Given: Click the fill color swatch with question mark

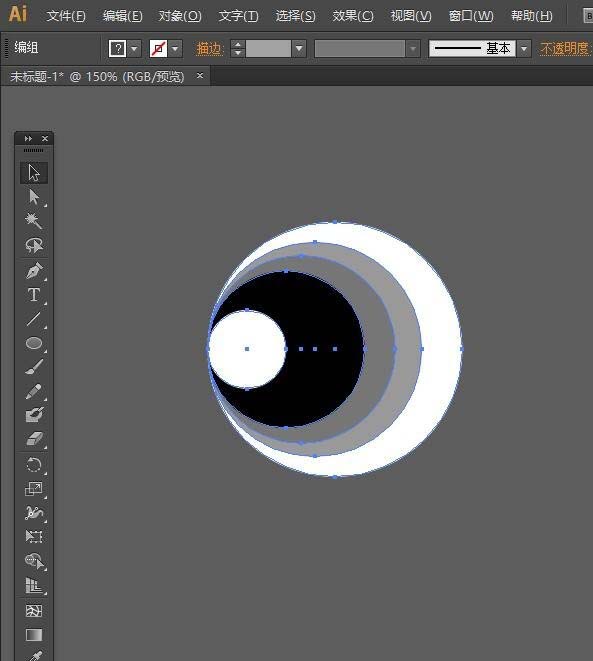Looking at the screenshot, I should pyautogui.click(x=117, y=48).
